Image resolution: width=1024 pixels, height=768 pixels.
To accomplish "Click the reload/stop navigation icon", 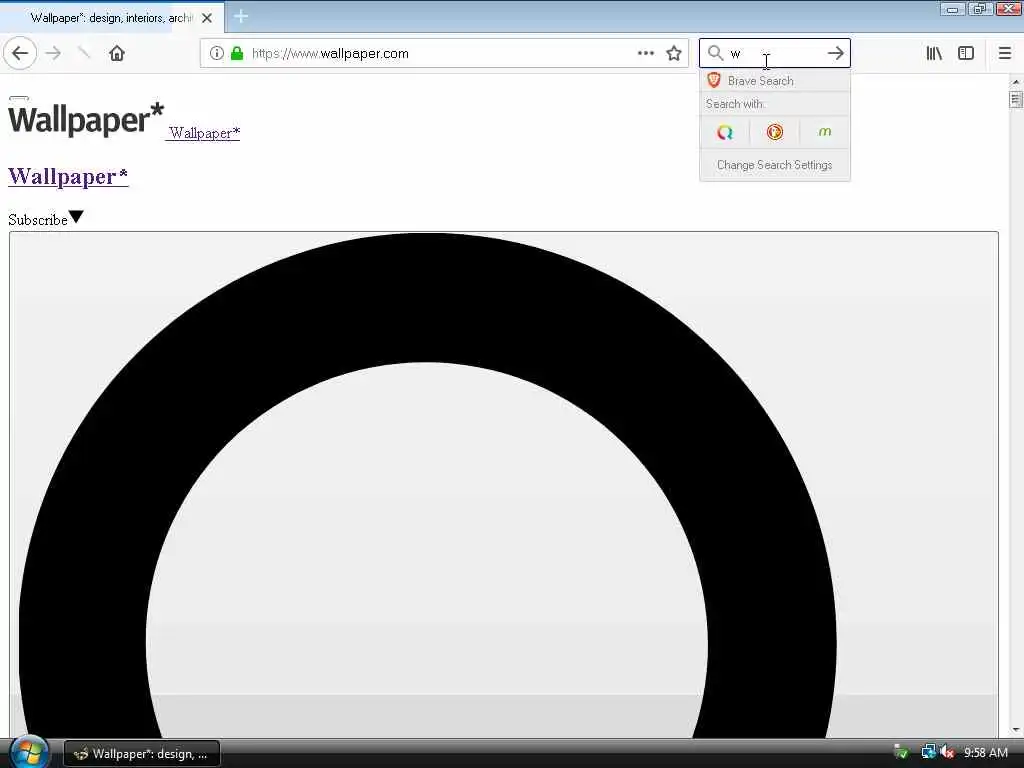I will (x=84, y=54).
